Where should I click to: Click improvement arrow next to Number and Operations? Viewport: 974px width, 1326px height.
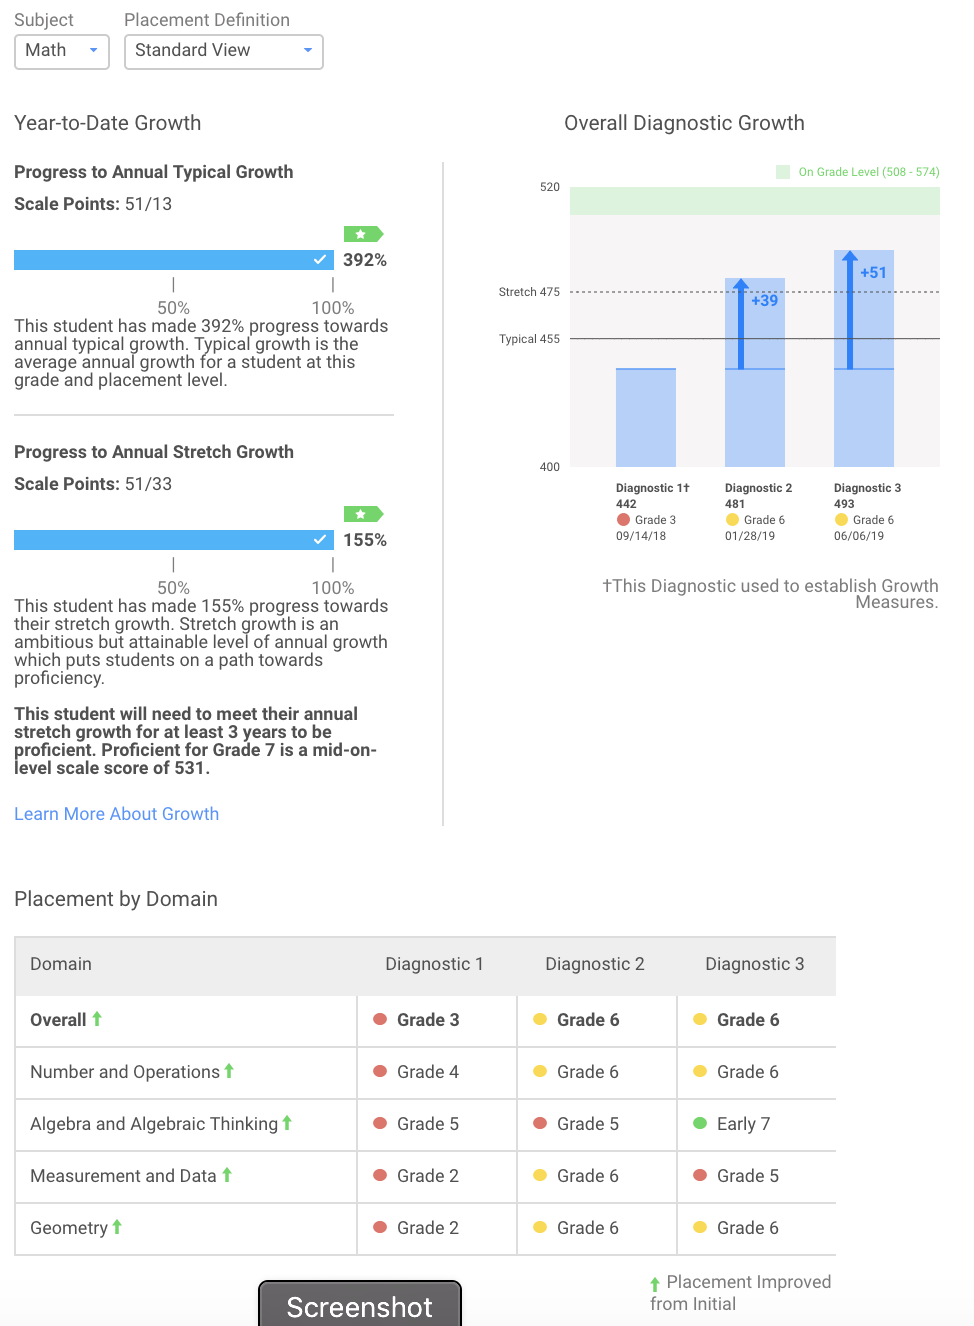coord(229,1071)
